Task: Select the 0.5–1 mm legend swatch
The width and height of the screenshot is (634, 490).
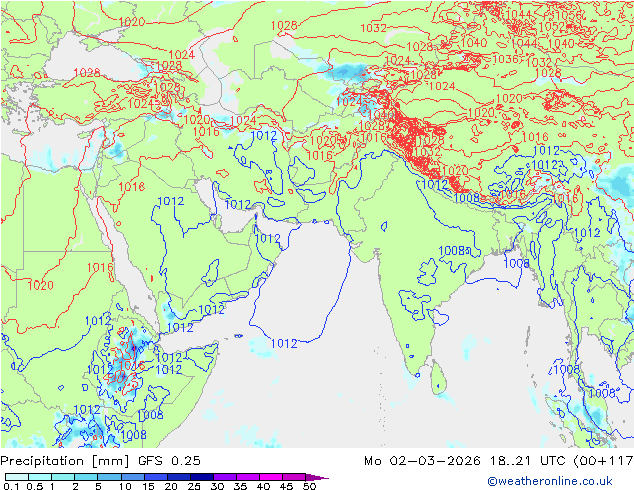Action: (x=40, y=477)
